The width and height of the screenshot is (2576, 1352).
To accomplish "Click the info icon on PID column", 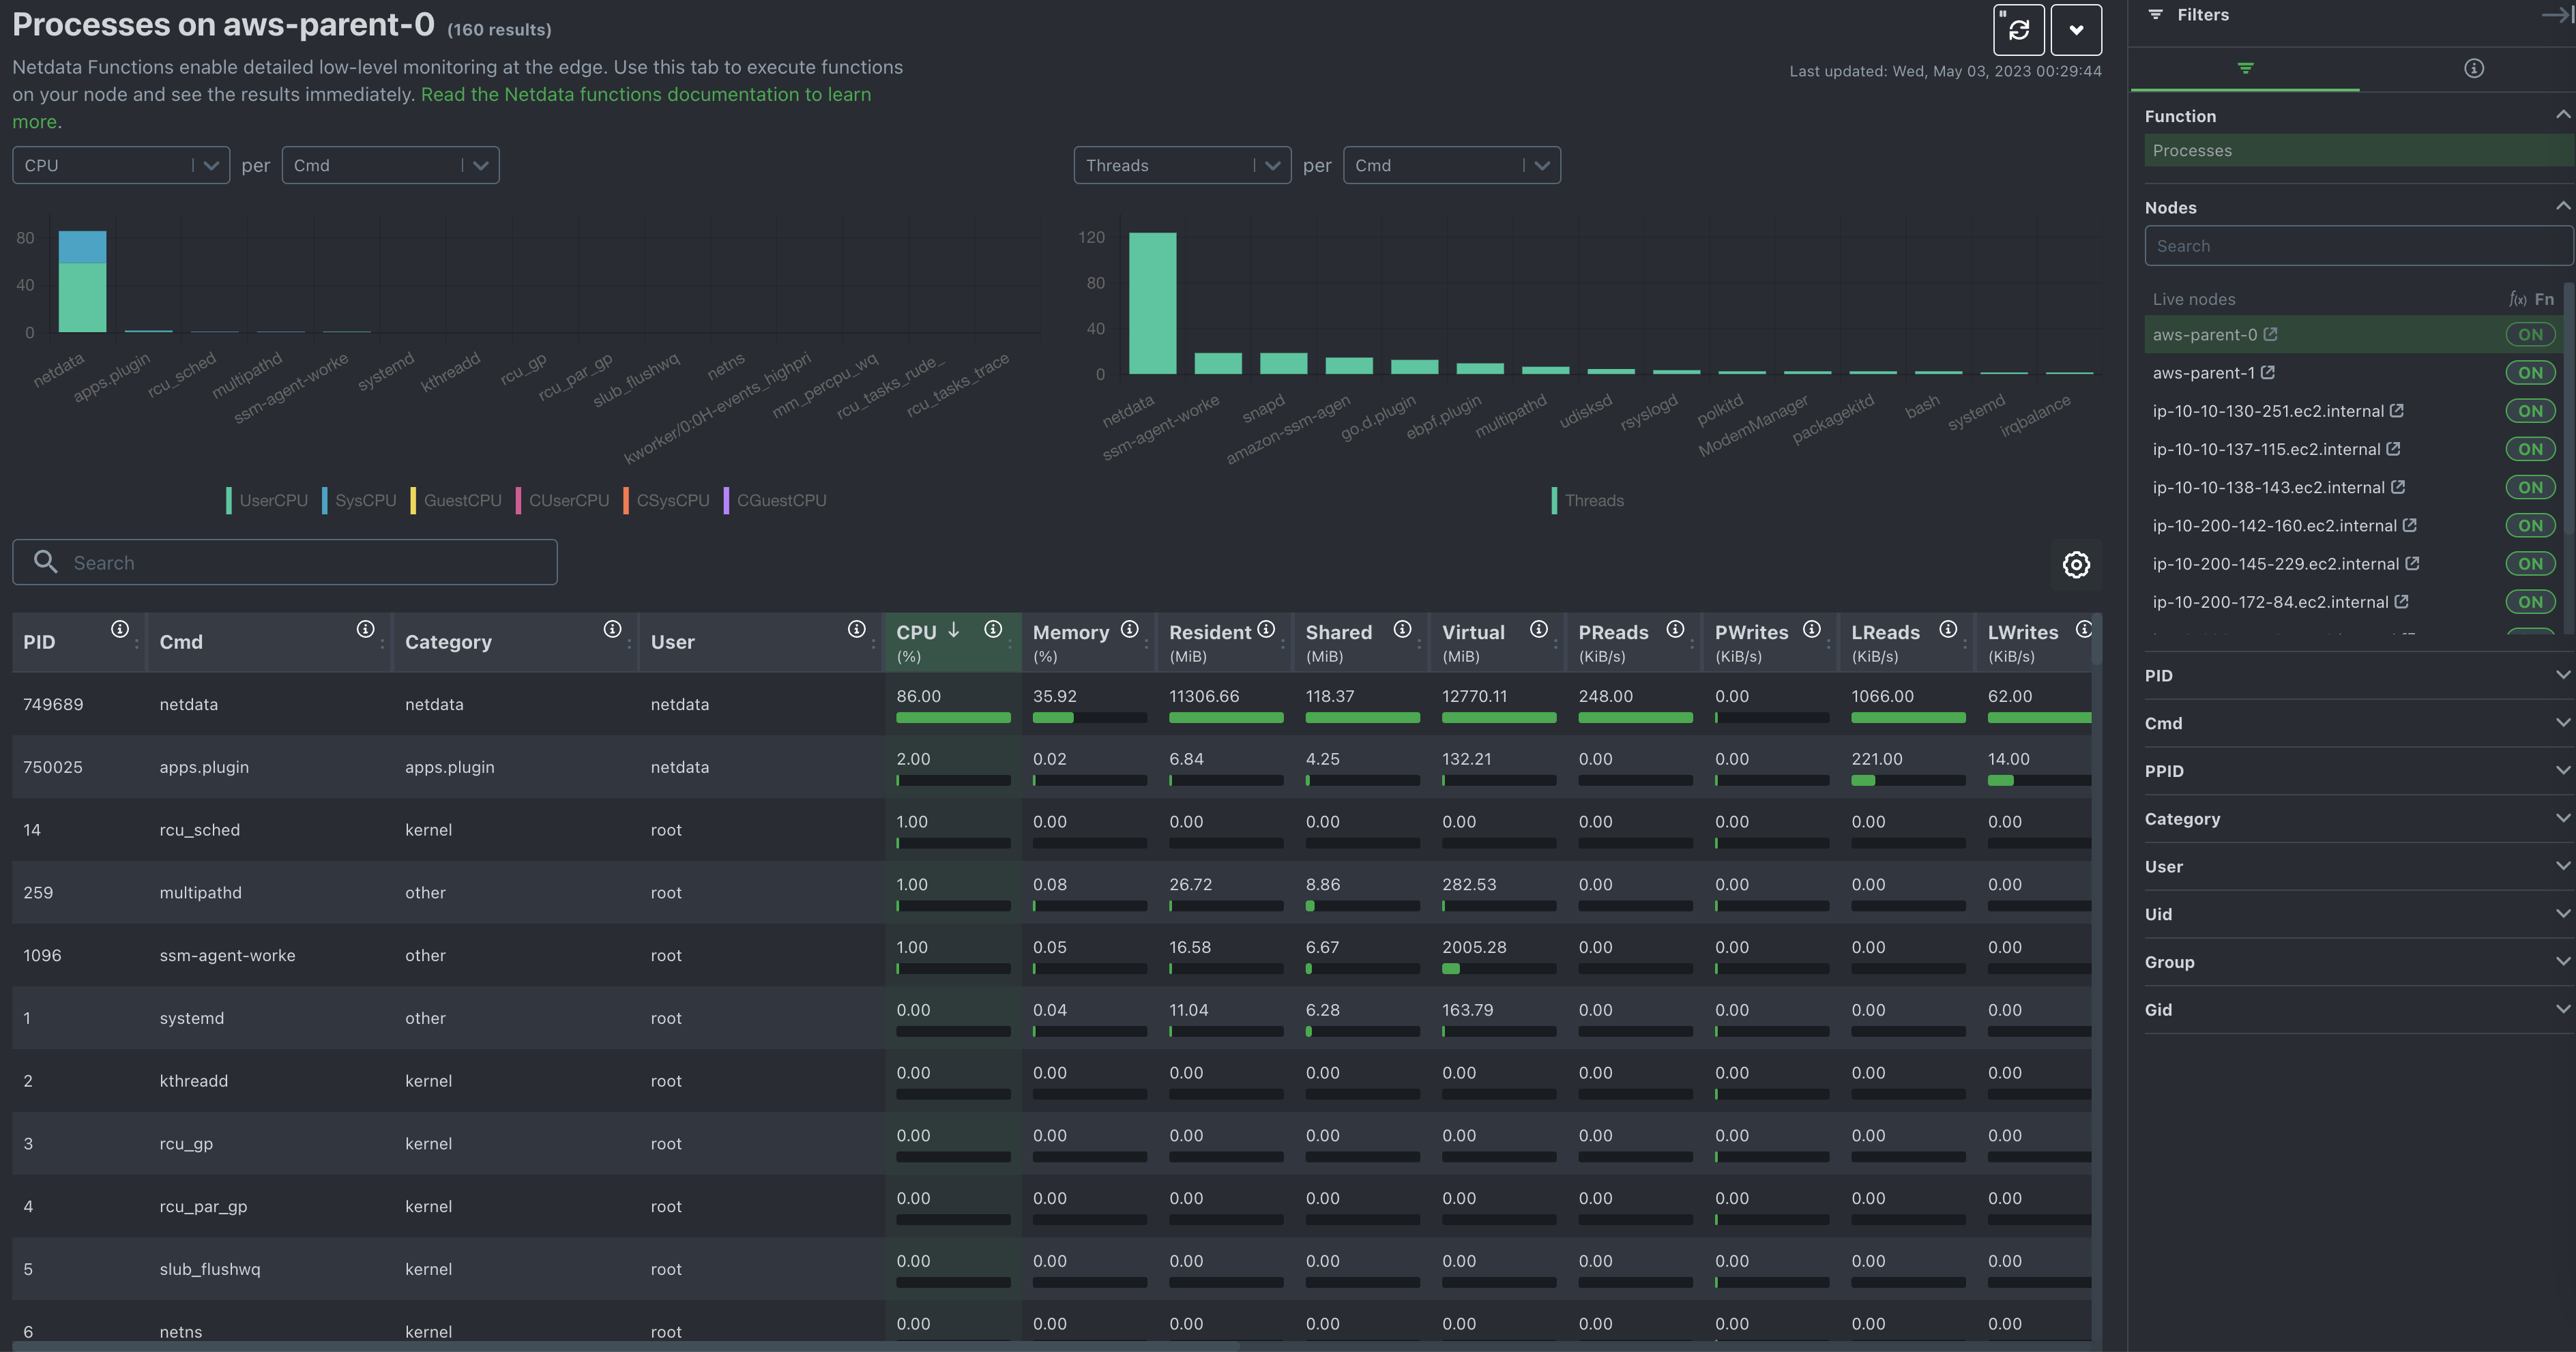I will coord(120,629).
